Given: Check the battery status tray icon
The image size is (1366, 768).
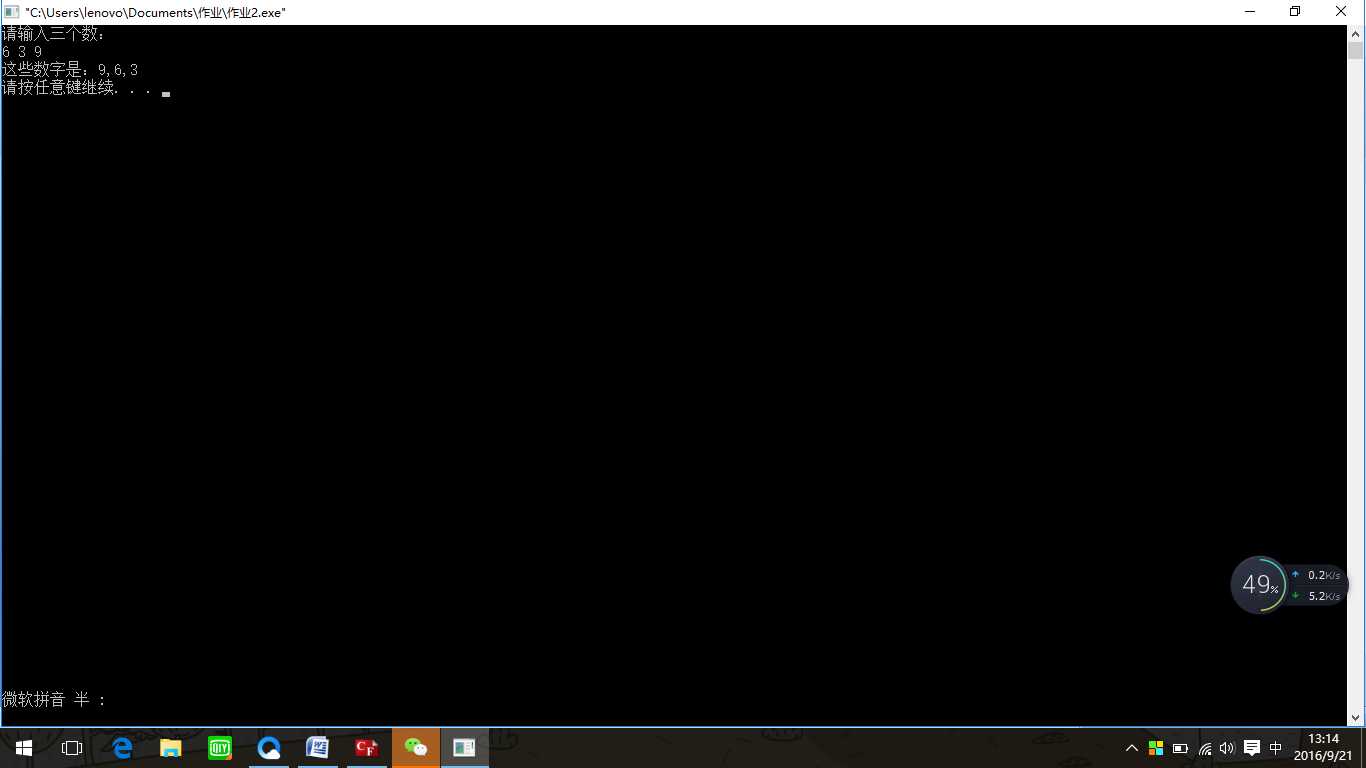Looking at the screenshot, I should (1180, 748).
